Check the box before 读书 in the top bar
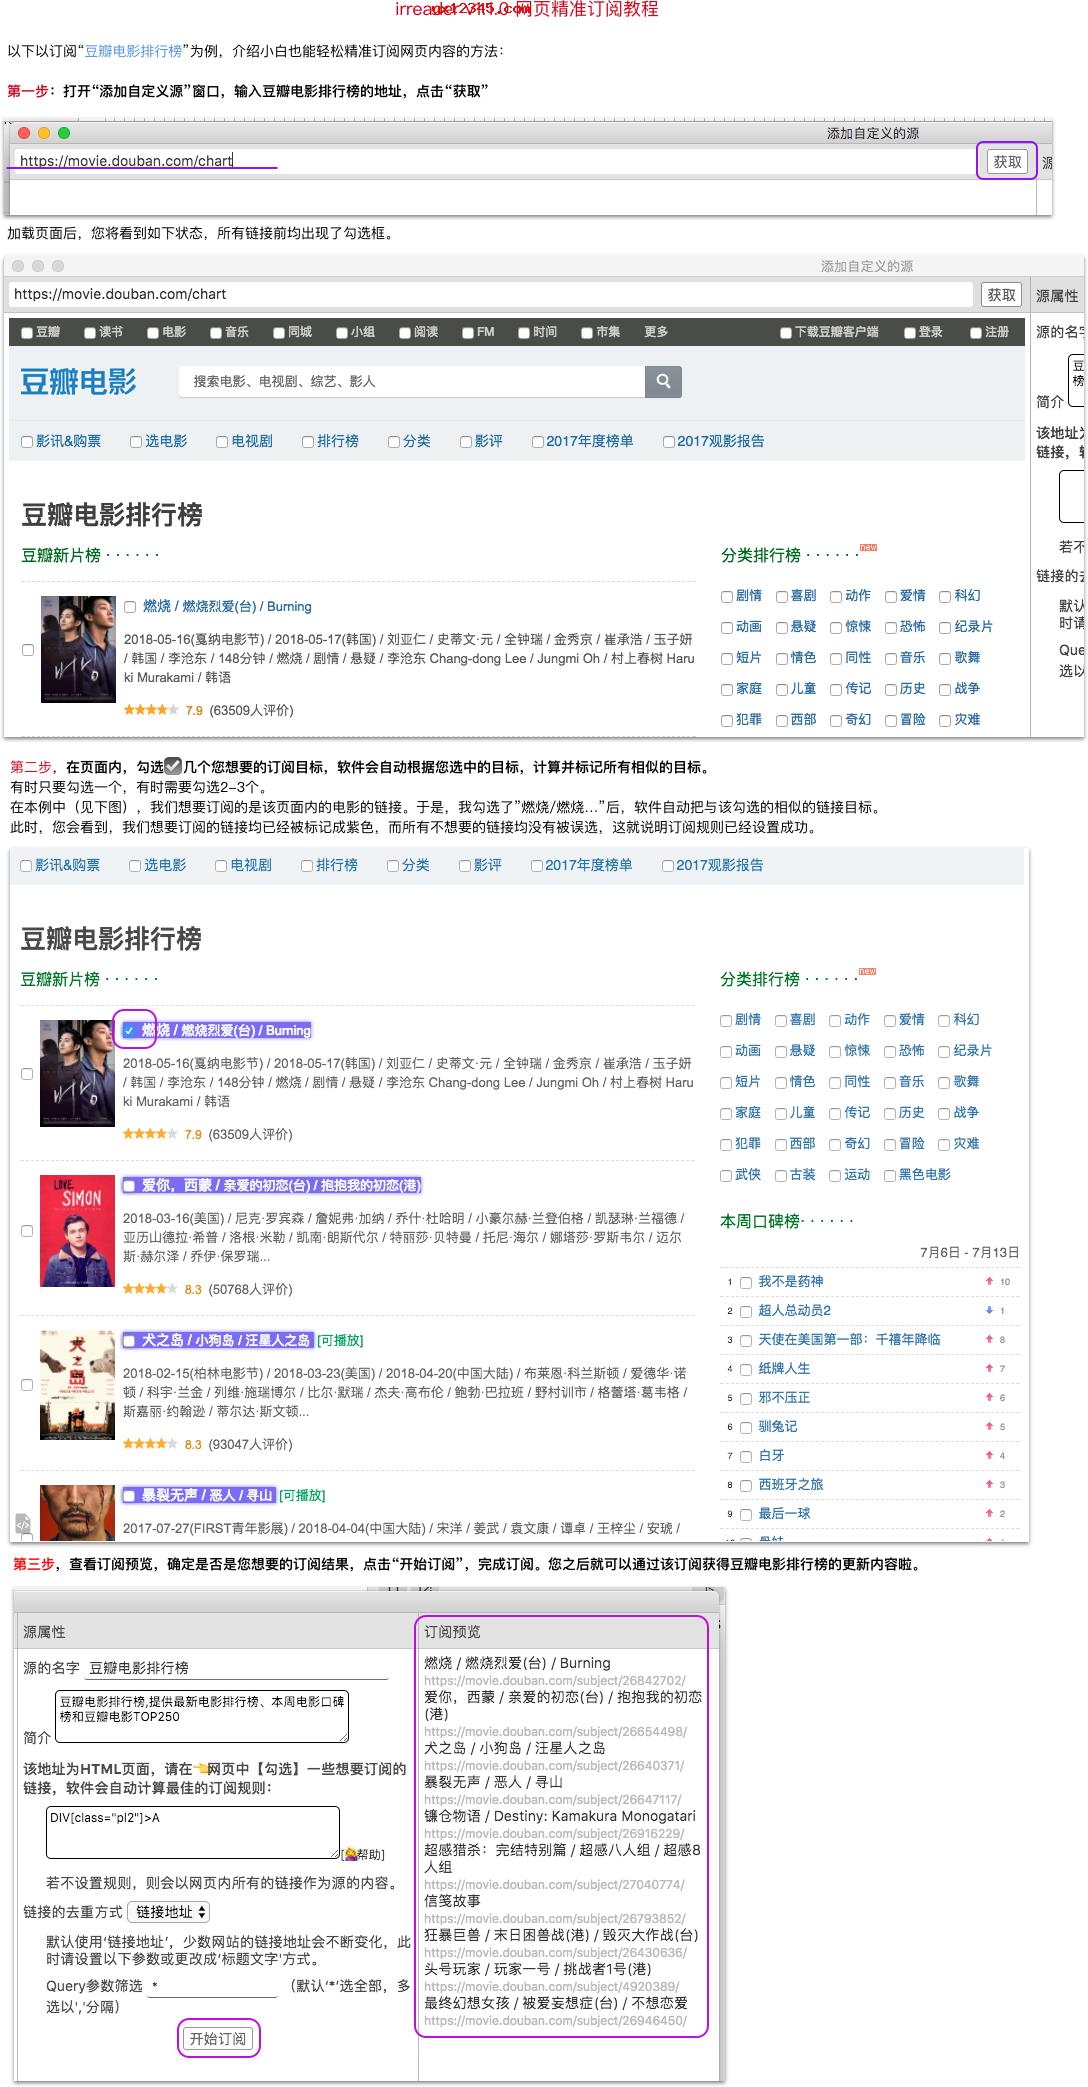The height and width of the screenshot is (2087, 1088). [90, 333]
